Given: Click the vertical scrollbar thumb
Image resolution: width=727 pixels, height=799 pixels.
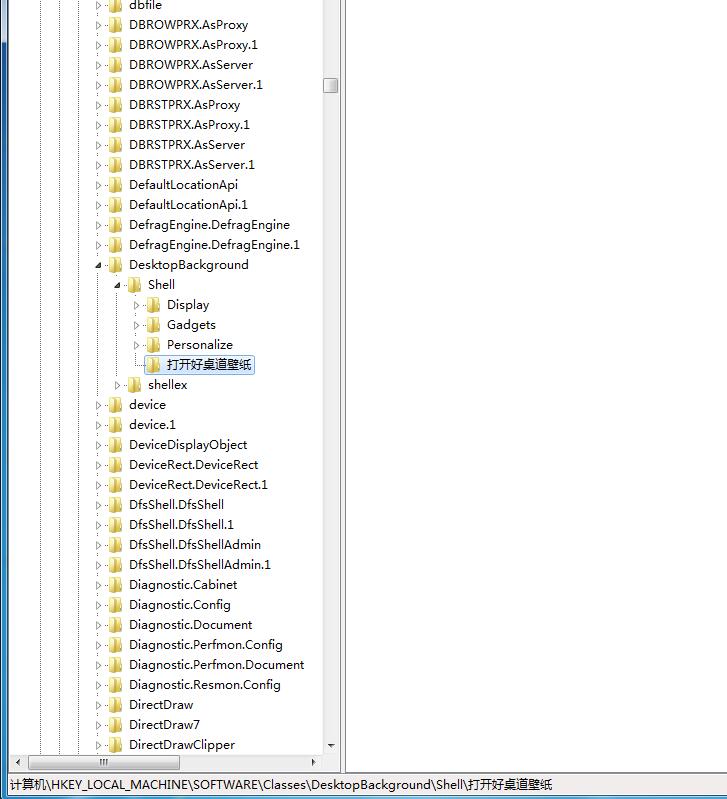Looking at the screenshot, I should [x=331, y=85].
